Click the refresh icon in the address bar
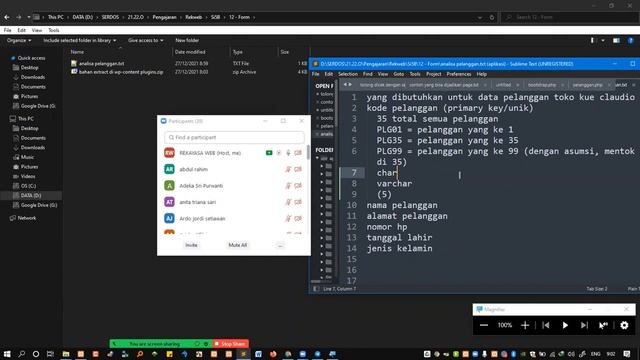This screenshot has height=360, width=640. point(491,17)
